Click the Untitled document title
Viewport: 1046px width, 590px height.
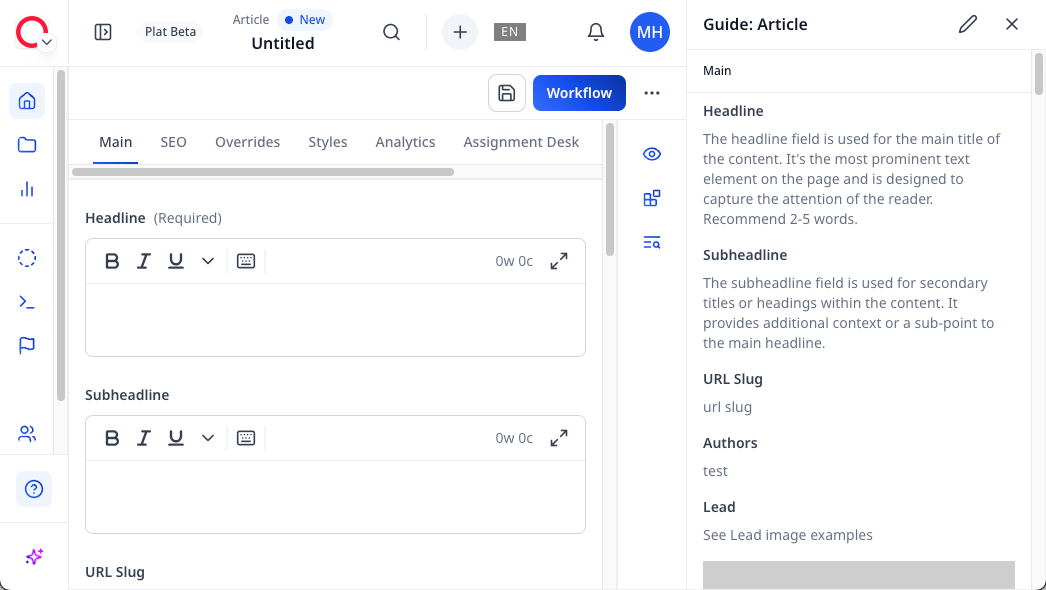[x=283, y=43]
